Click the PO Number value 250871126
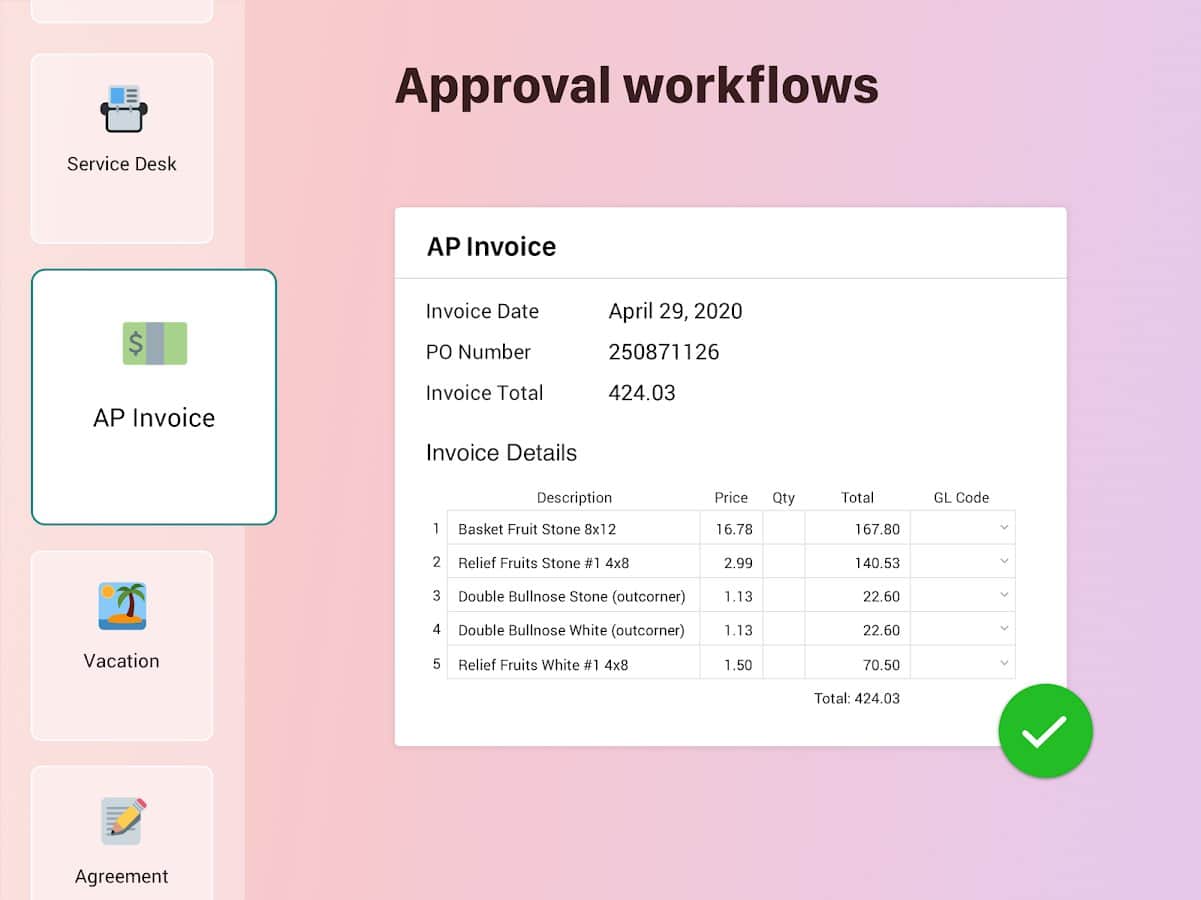 (x=664, y=352)
